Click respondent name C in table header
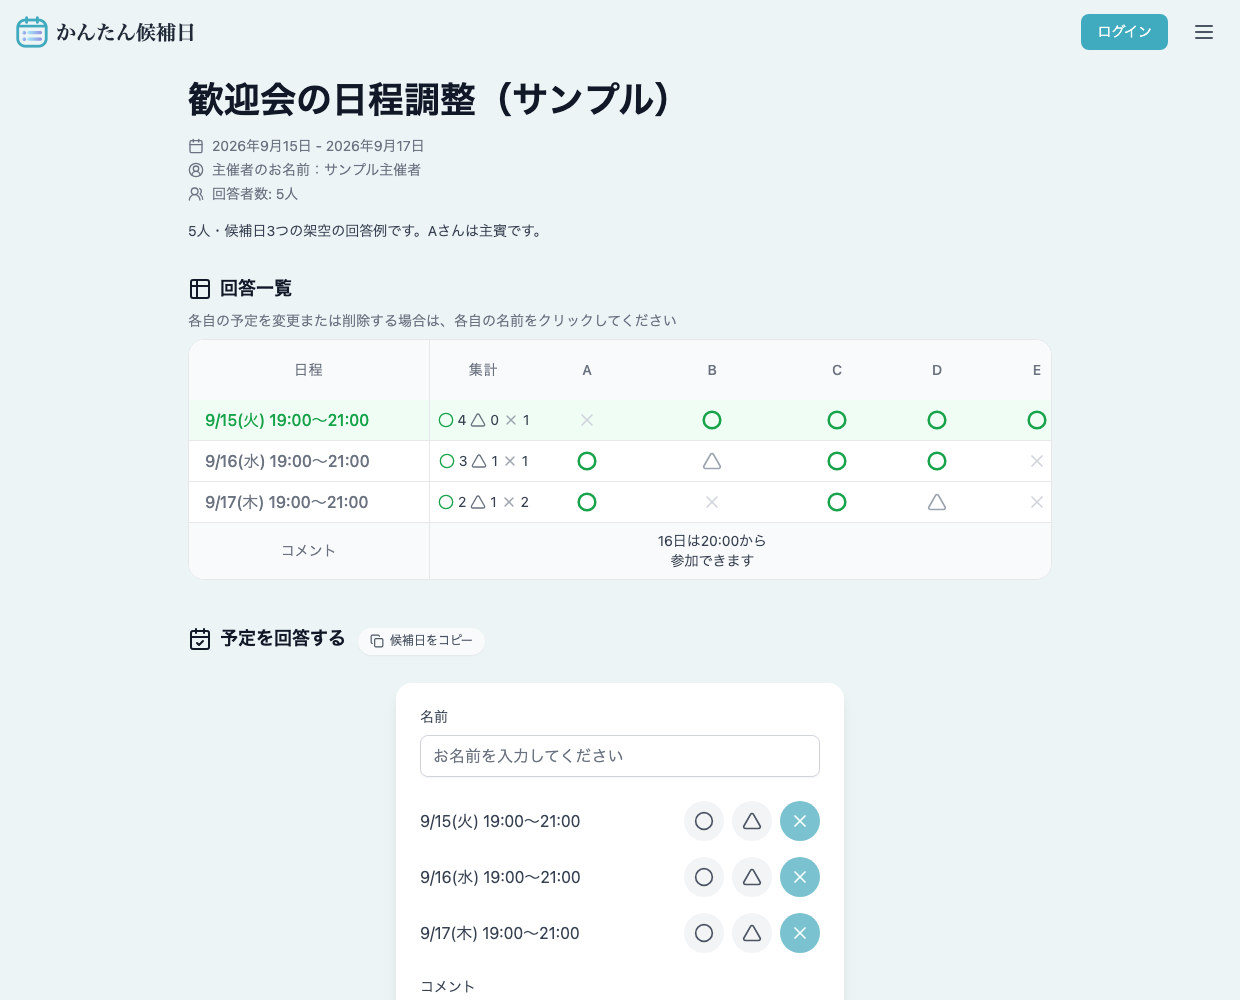This screenshot has height=1000, width=1240. pos(837,370)
